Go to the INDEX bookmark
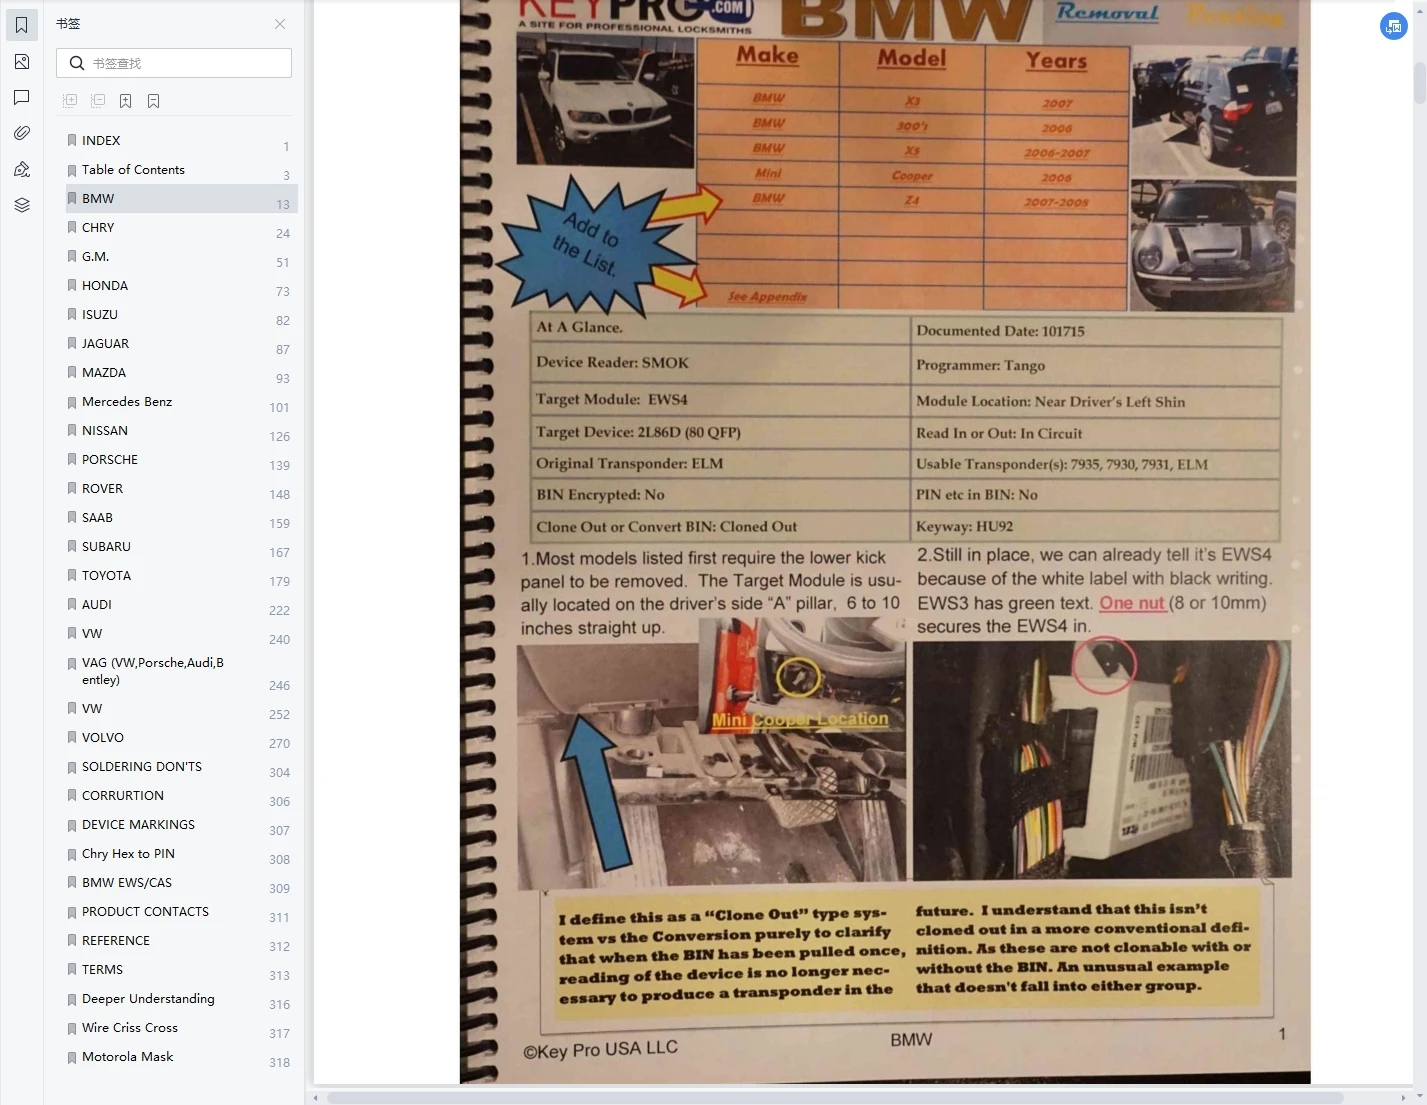 point(181,141)
